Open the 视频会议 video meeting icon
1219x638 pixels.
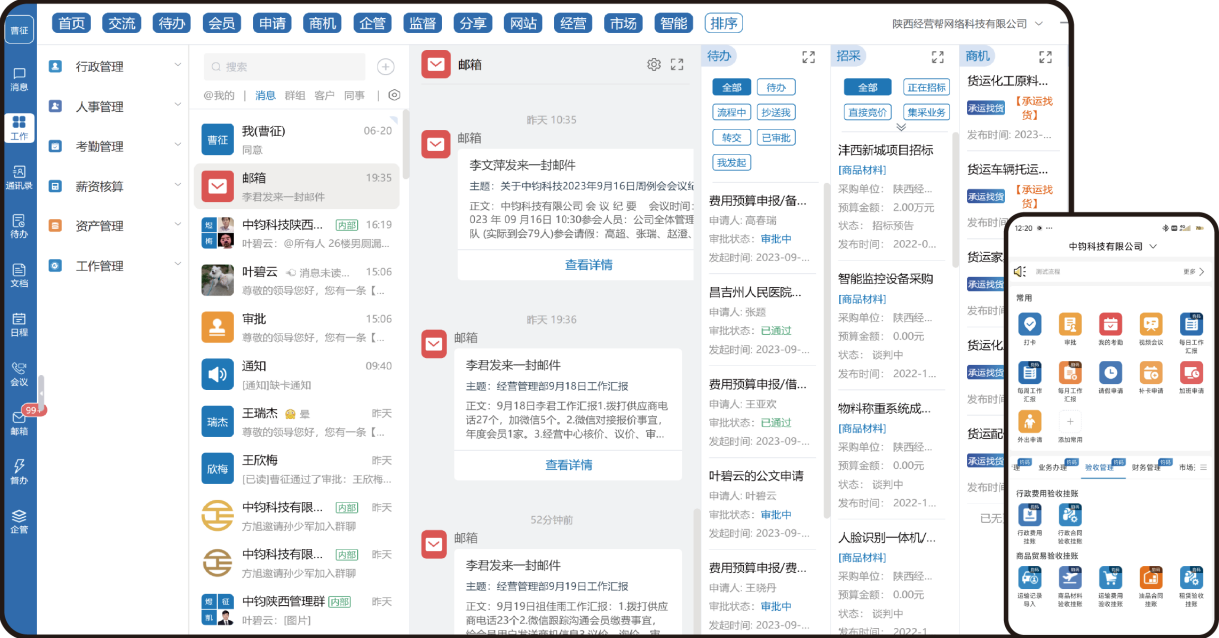coord(1150,324)
